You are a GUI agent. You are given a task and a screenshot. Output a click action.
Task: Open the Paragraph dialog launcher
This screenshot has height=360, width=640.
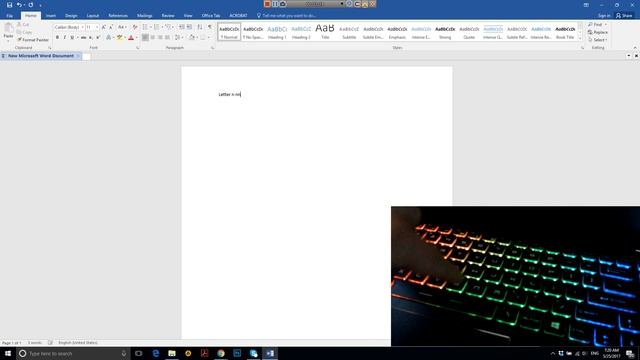point(213,48)
